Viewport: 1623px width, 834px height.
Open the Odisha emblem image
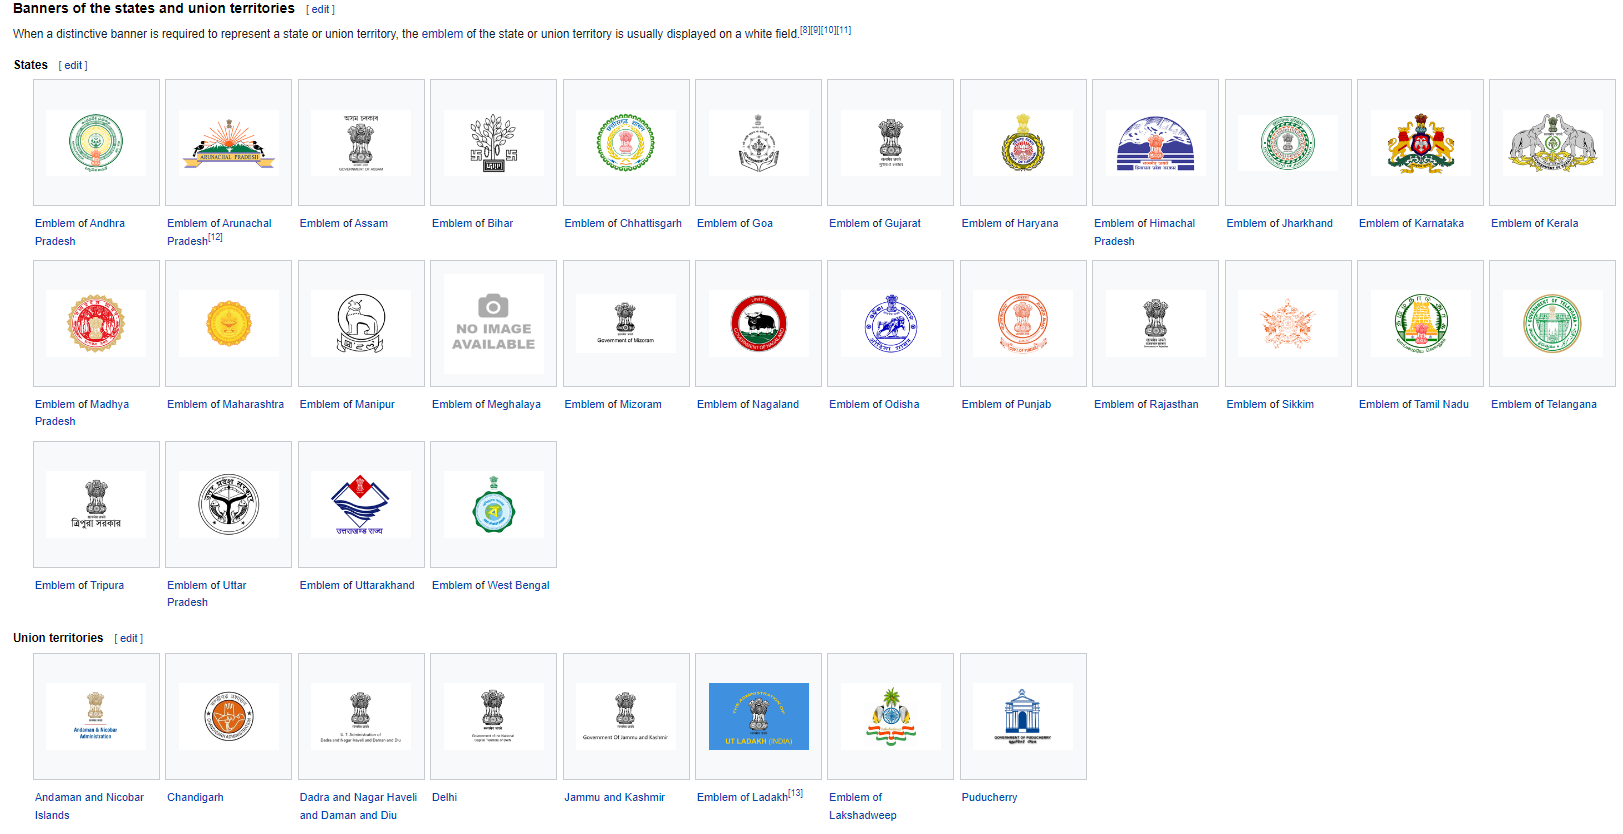pos(890,324)
